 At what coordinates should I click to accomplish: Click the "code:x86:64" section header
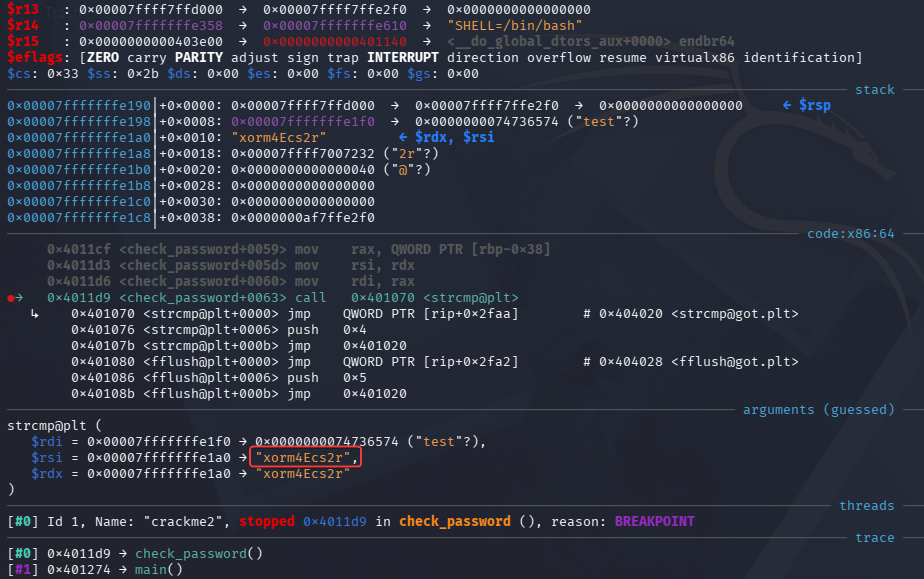[850, 234]
